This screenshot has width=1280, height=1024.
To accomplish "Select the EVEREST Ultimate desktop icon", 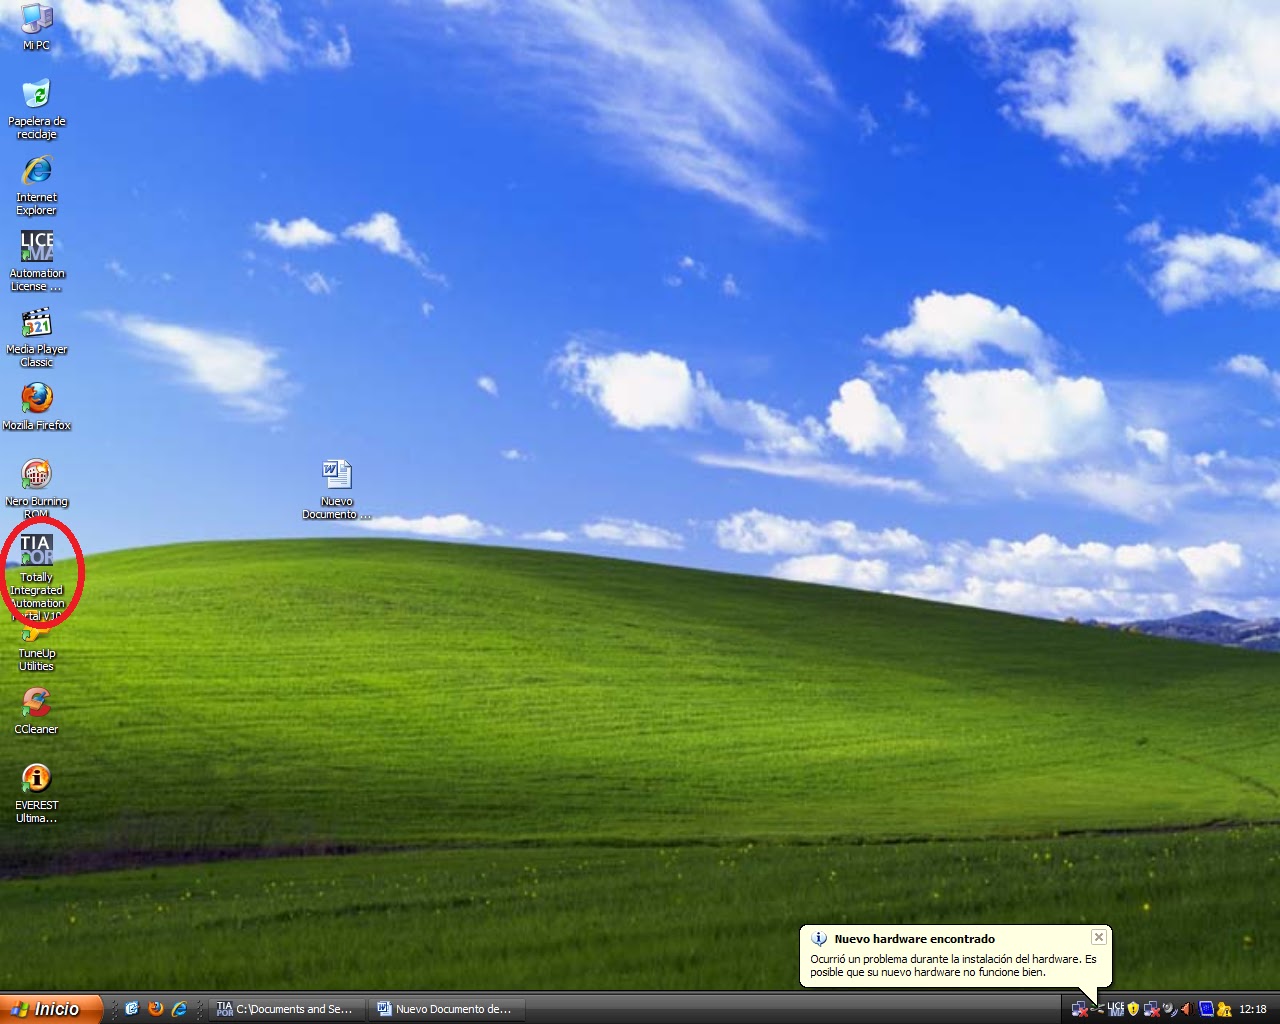I will [x=36, y=793].
